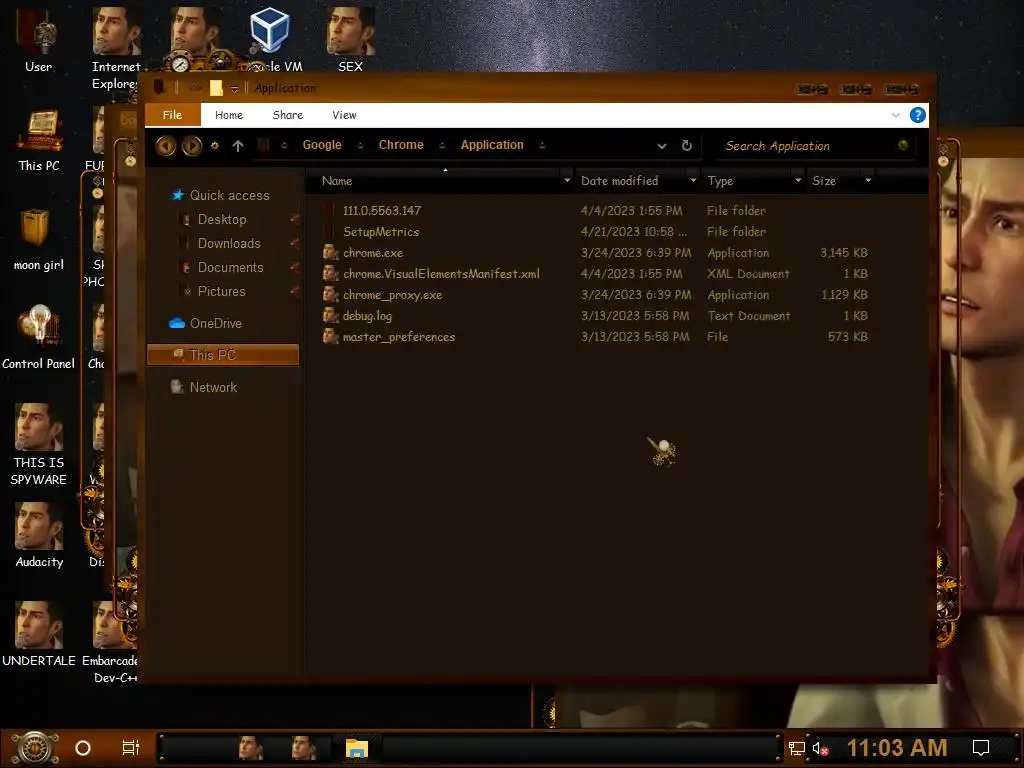This screenshot has height=768, width=1024.
Task: Select chrome_proxy.exe file icon
Action: 330,295
